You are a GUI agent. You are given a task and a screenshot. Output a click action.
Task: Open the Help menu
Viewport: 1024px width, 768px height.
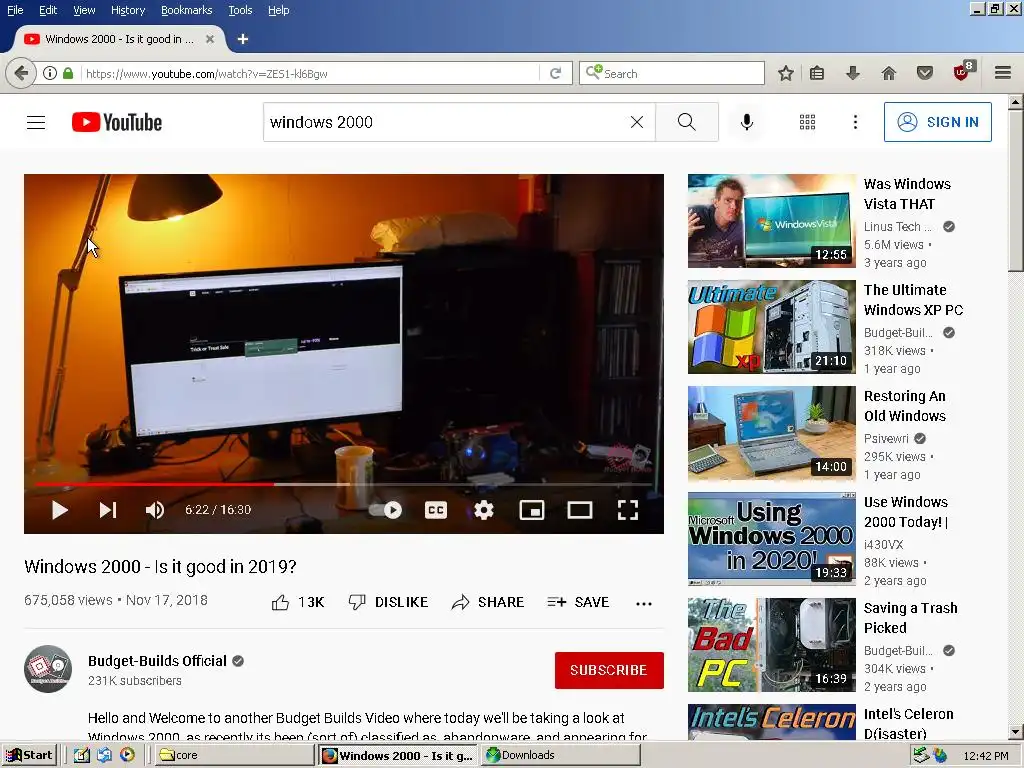279,10
